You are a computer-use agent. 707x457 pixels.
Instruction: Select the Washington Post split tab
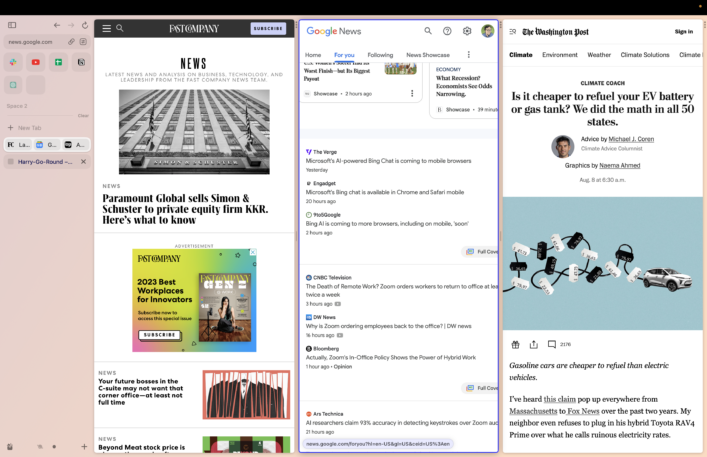pyautogui.click(x=75, y=145)
